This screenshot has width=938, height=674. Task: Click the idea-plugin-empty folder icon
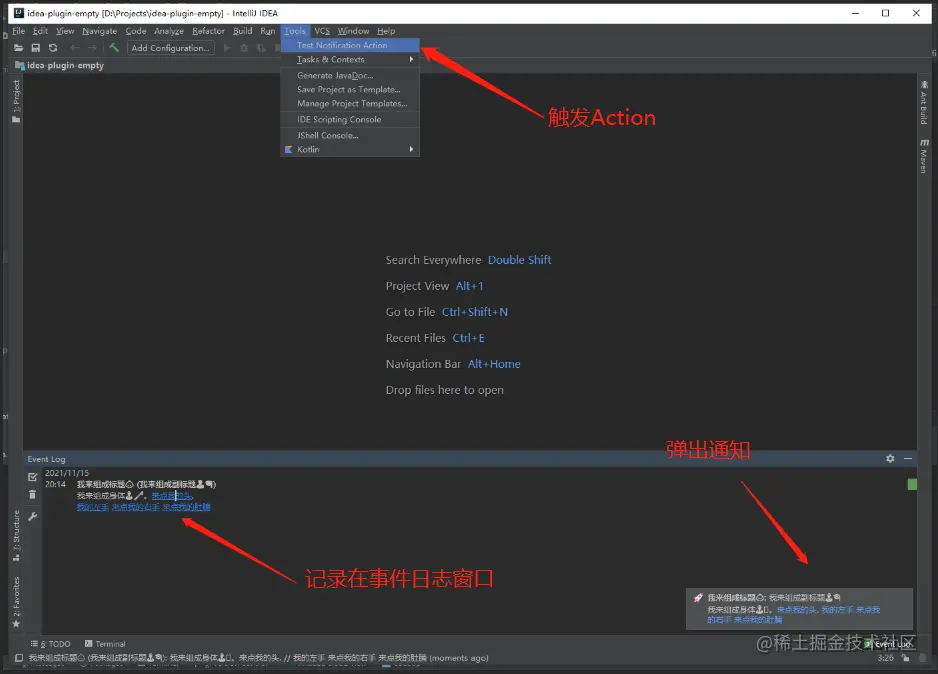pyautogui.click(x=20, y=65)
